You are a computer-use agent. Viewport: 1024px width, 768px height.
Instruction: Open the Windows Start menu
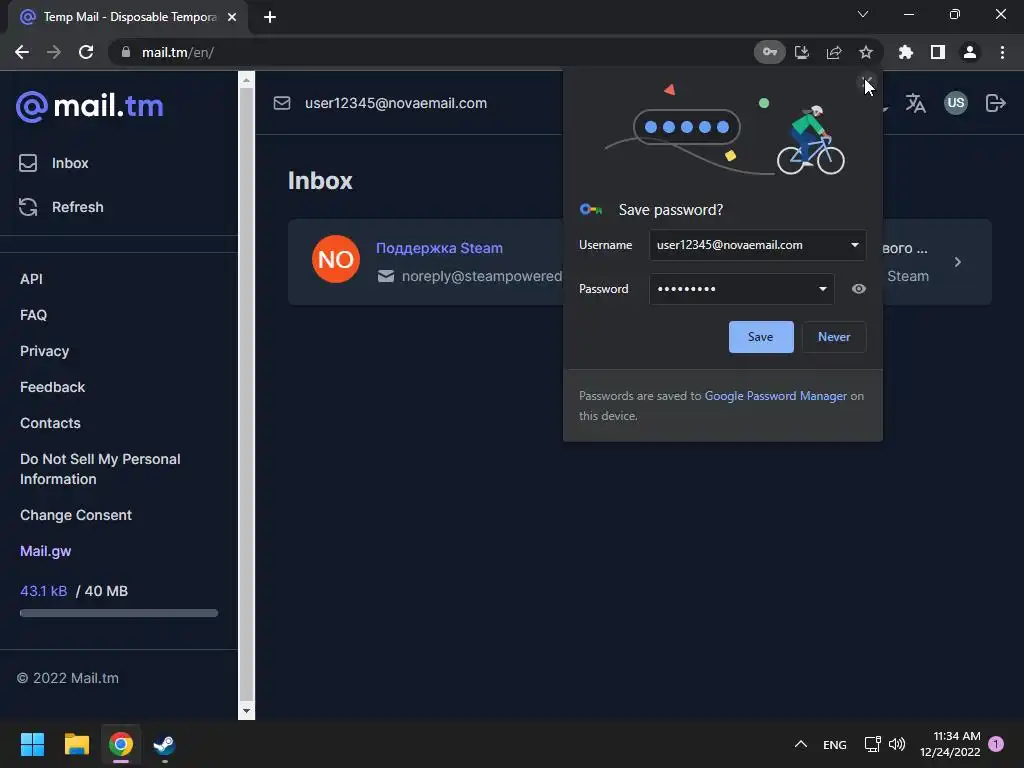pos(32,744)
